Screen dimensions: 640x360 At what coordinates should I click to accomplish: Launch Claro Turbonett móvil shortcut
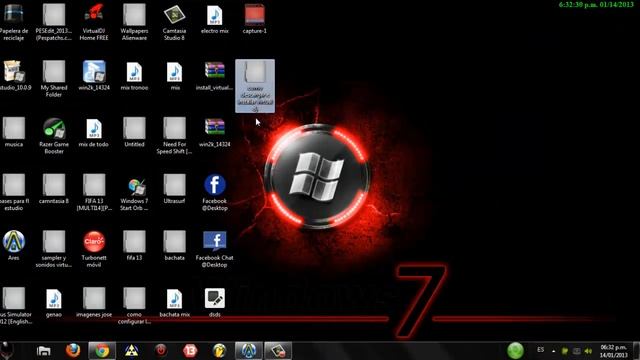tap(94, 249)
